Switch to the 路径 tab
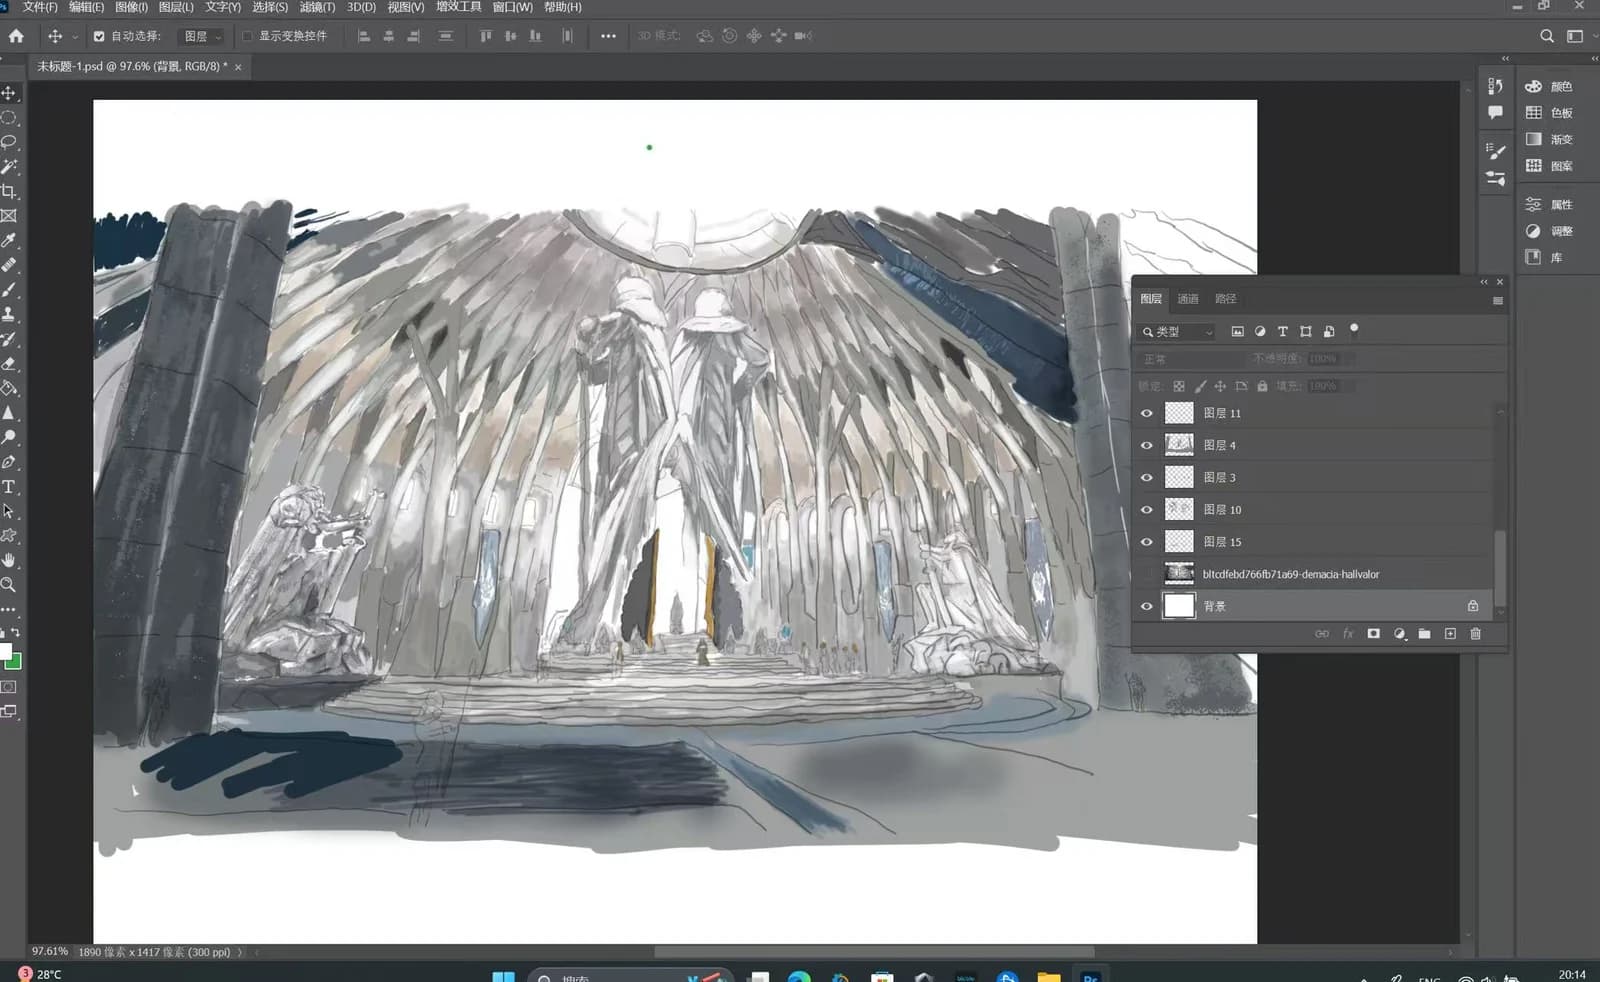1600x982 pixels. pos(1225,299)
